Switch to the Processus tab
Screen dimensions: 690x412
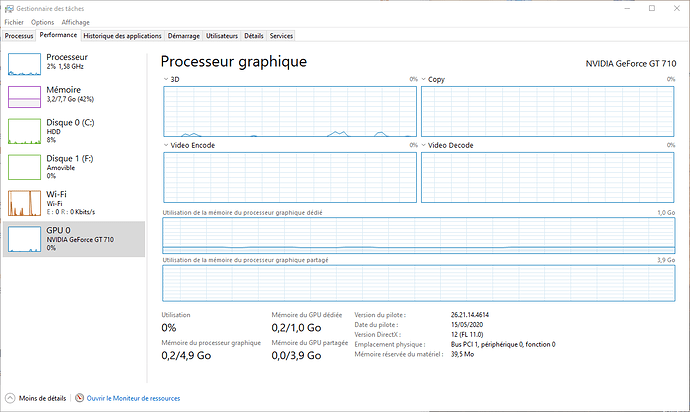click(19, 35)
